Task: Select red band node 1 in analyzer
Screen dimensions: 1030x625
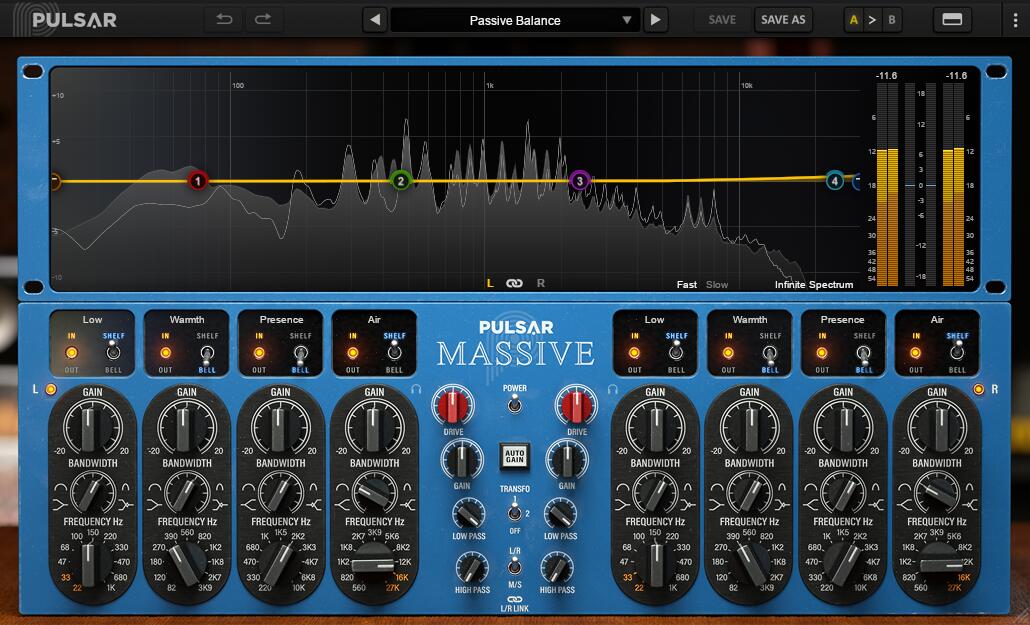Action: (198, 181)
